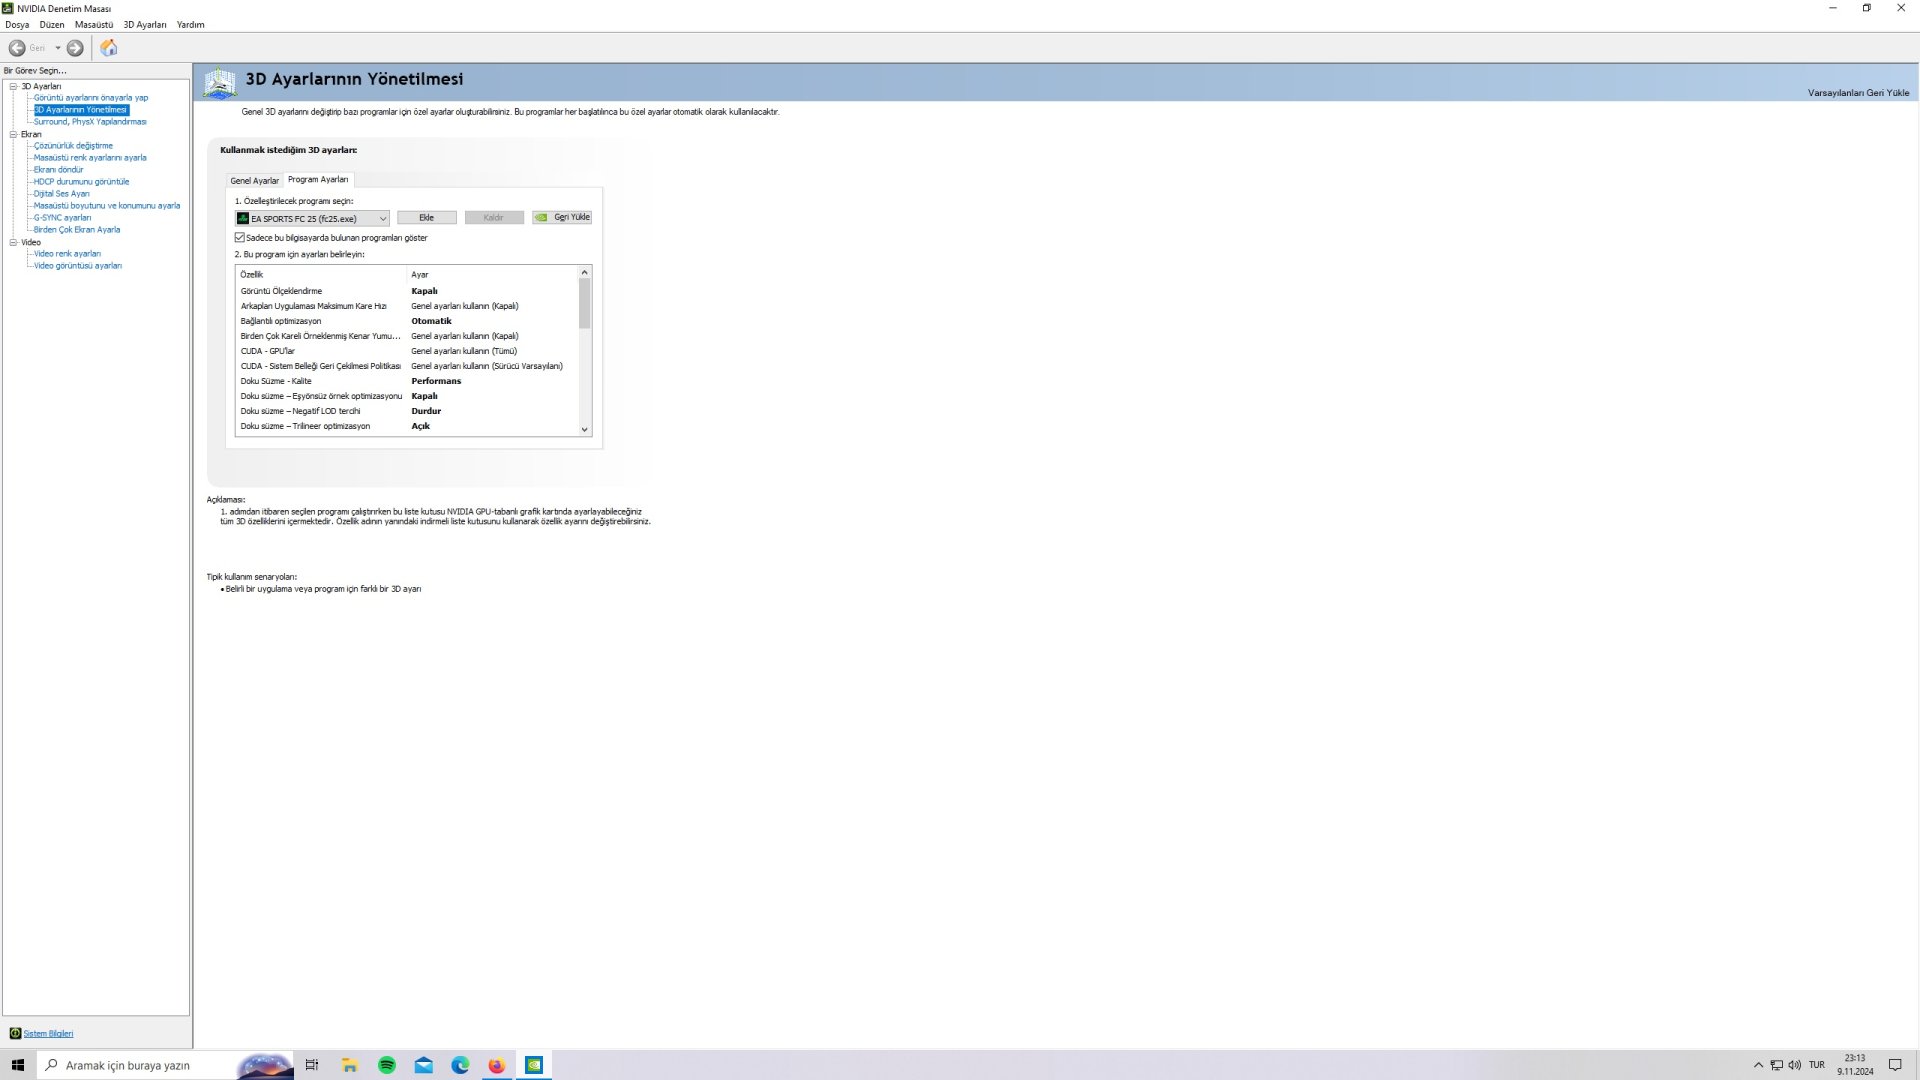The image size is (1920, 1080).
Task: Select G-SYNC ayarları in the tree
Action: (62, 218)
